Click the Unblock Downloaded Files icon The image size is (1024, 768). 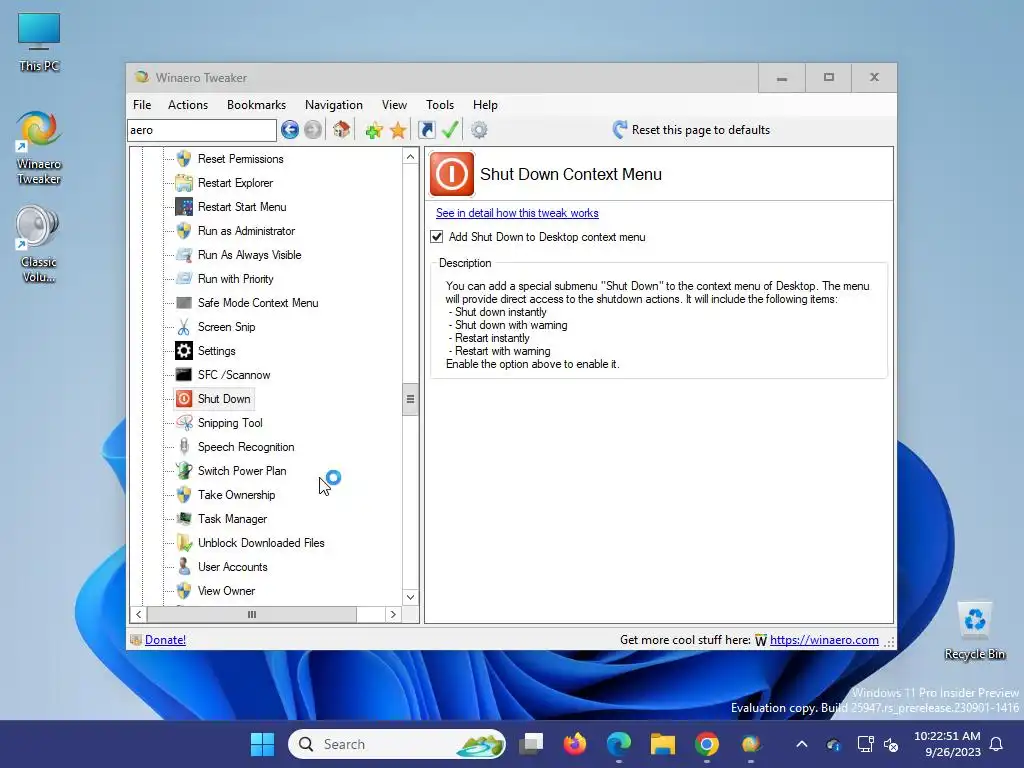pos(184,543)
